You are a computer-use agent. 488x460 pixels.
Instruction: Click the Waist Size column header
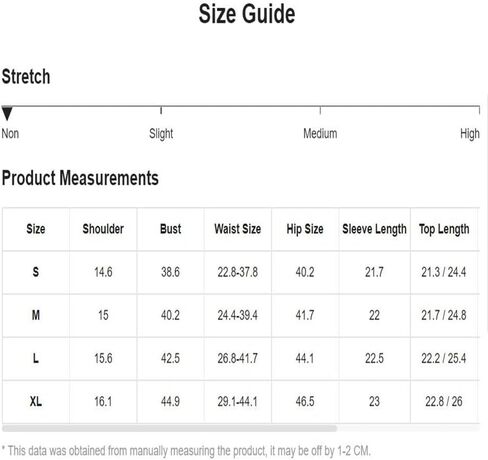[238, 229]
